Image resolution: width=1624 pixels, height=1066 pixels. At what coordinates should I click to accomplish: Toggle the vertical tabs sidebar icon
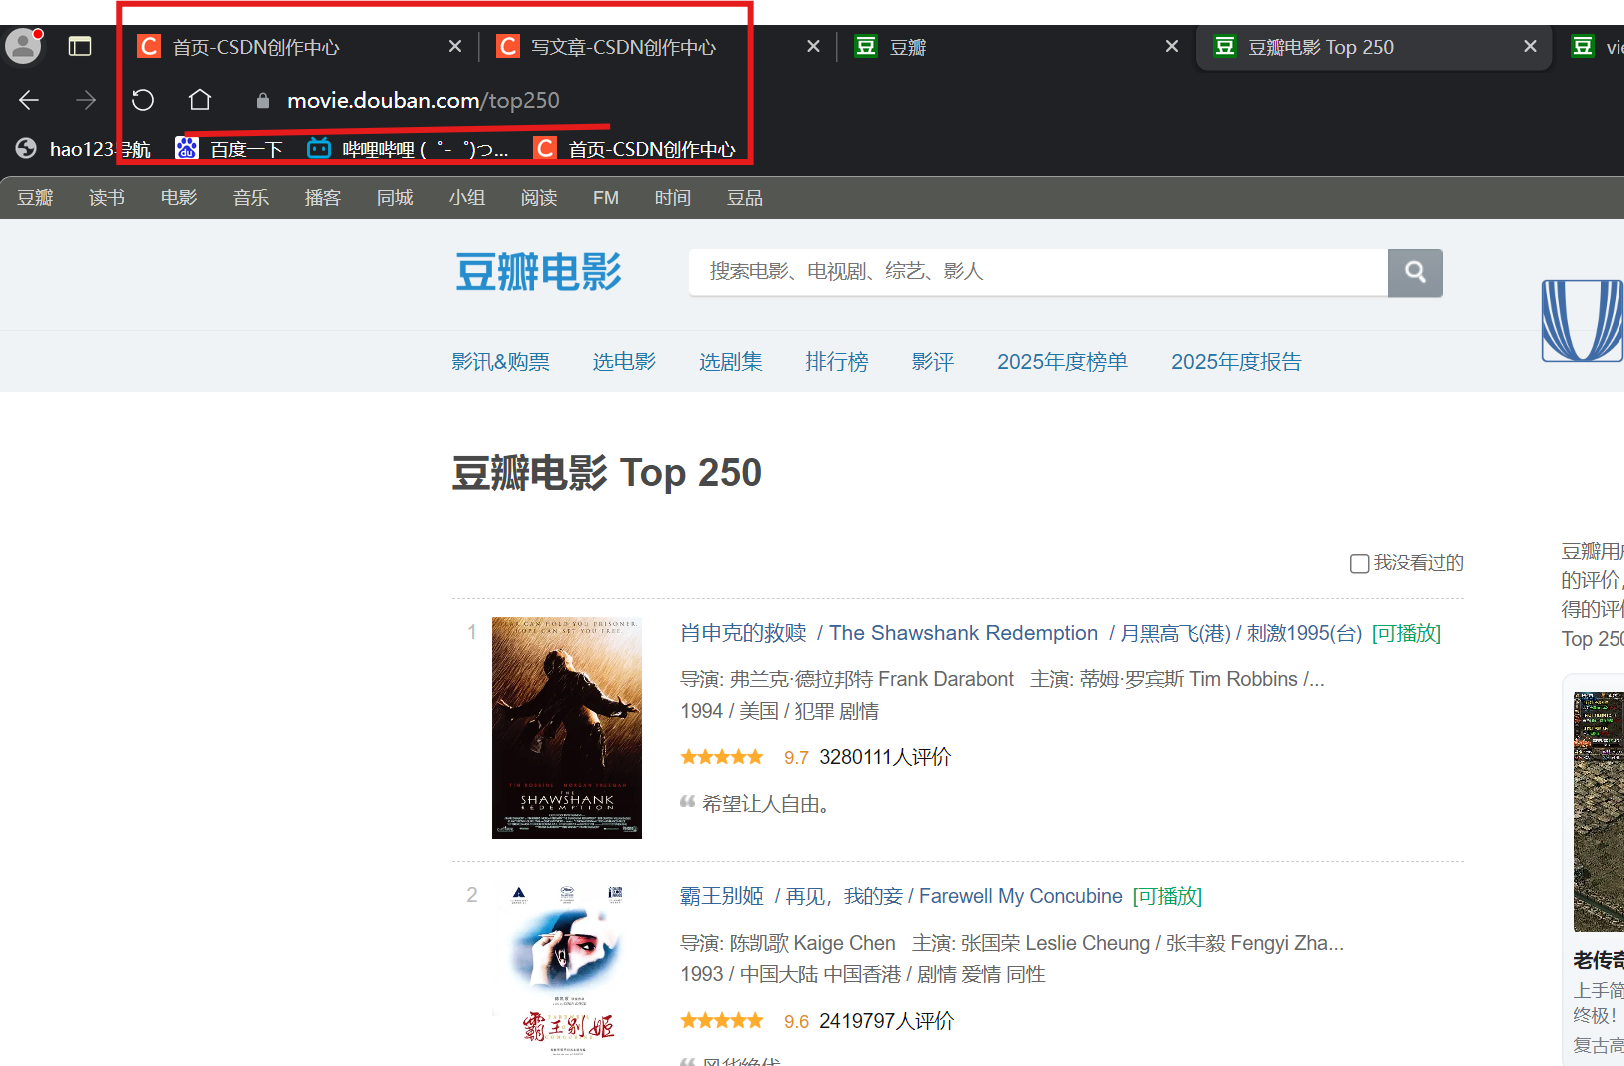[80, 47]
